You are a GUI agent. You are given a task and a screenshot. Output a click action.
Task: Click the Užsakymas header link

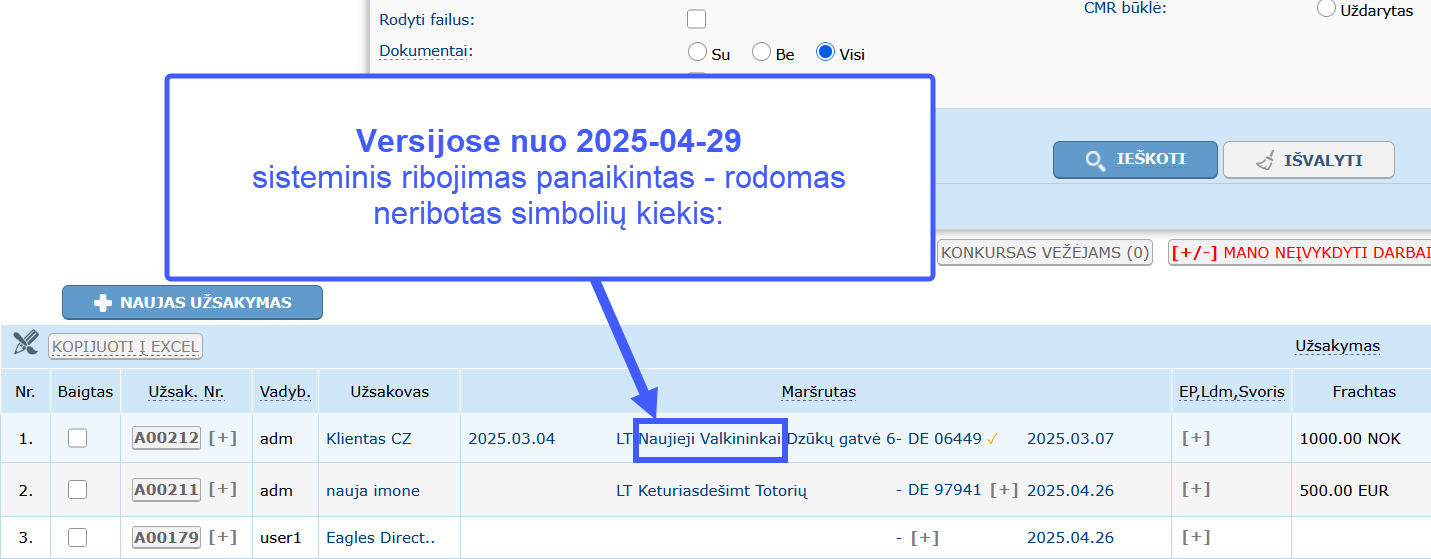click(x=1337, y=346)
